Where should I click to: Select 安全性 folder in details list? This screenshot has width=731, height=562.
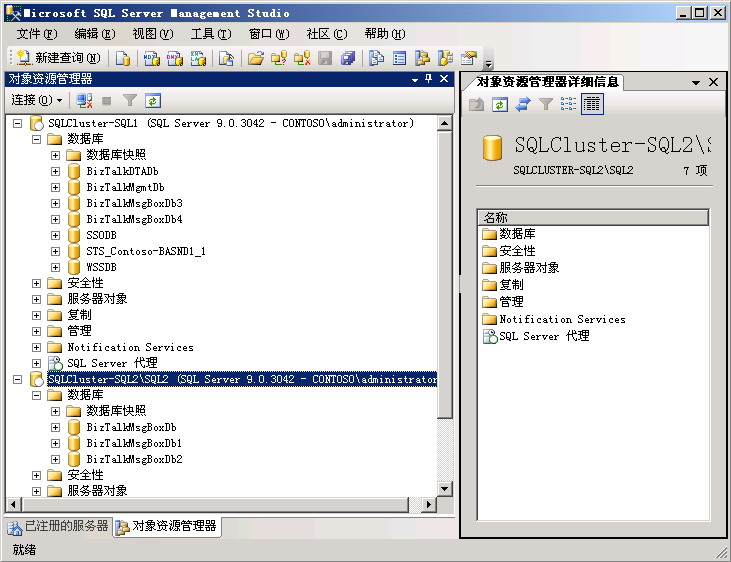pyautogui.click(x=509, y=251)
